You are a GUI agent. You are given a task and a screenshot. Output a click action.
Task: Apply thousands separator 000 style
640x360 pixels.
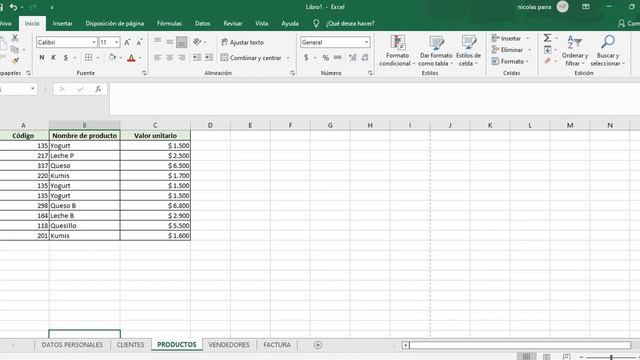(338, 58)
